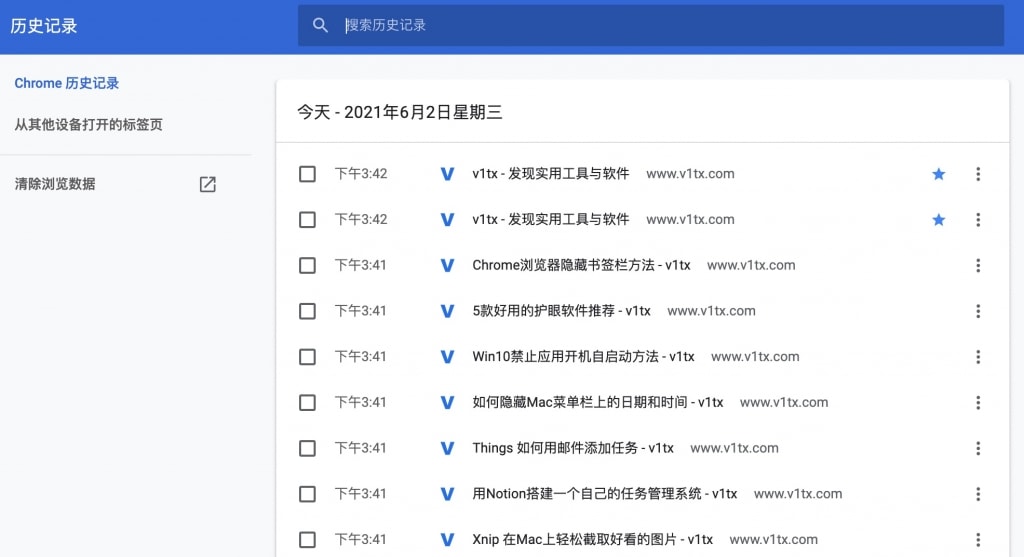Show options for Things 如何用邮件添加任务
The image size is (1024, 557).
click(x=978, y=448)
